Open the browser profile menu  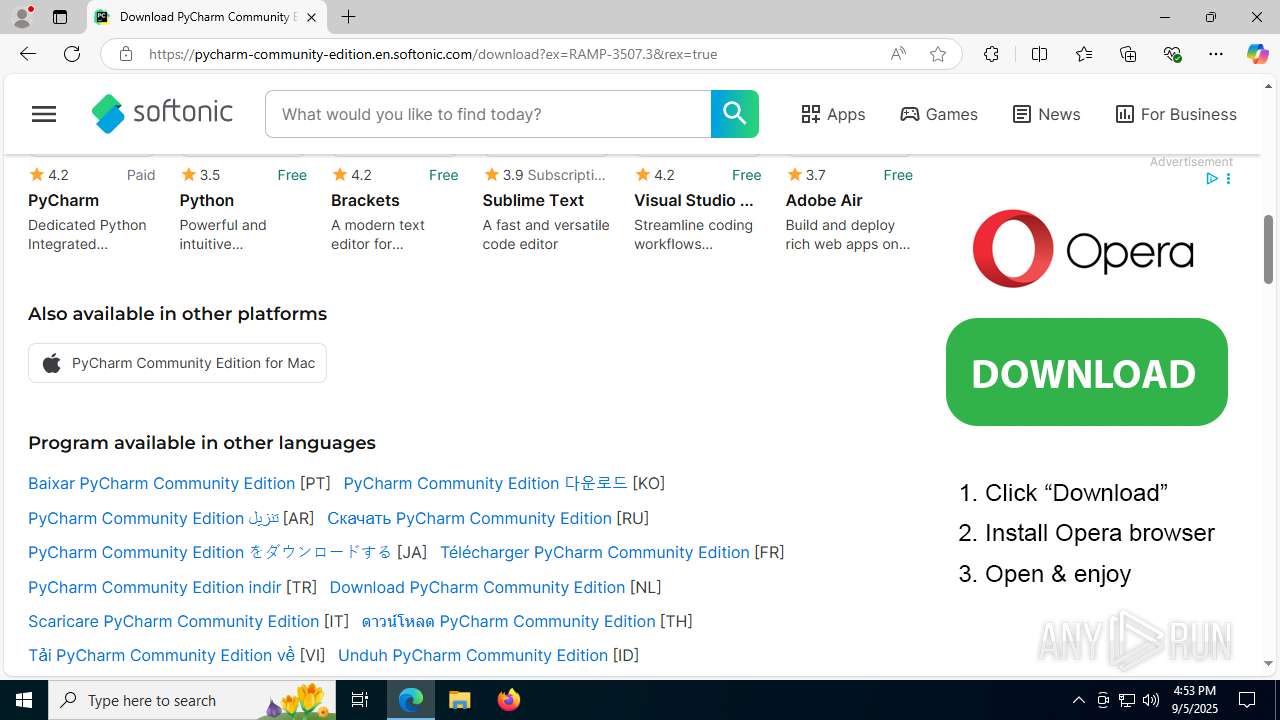pyautogui.click(x=22, y=17)
